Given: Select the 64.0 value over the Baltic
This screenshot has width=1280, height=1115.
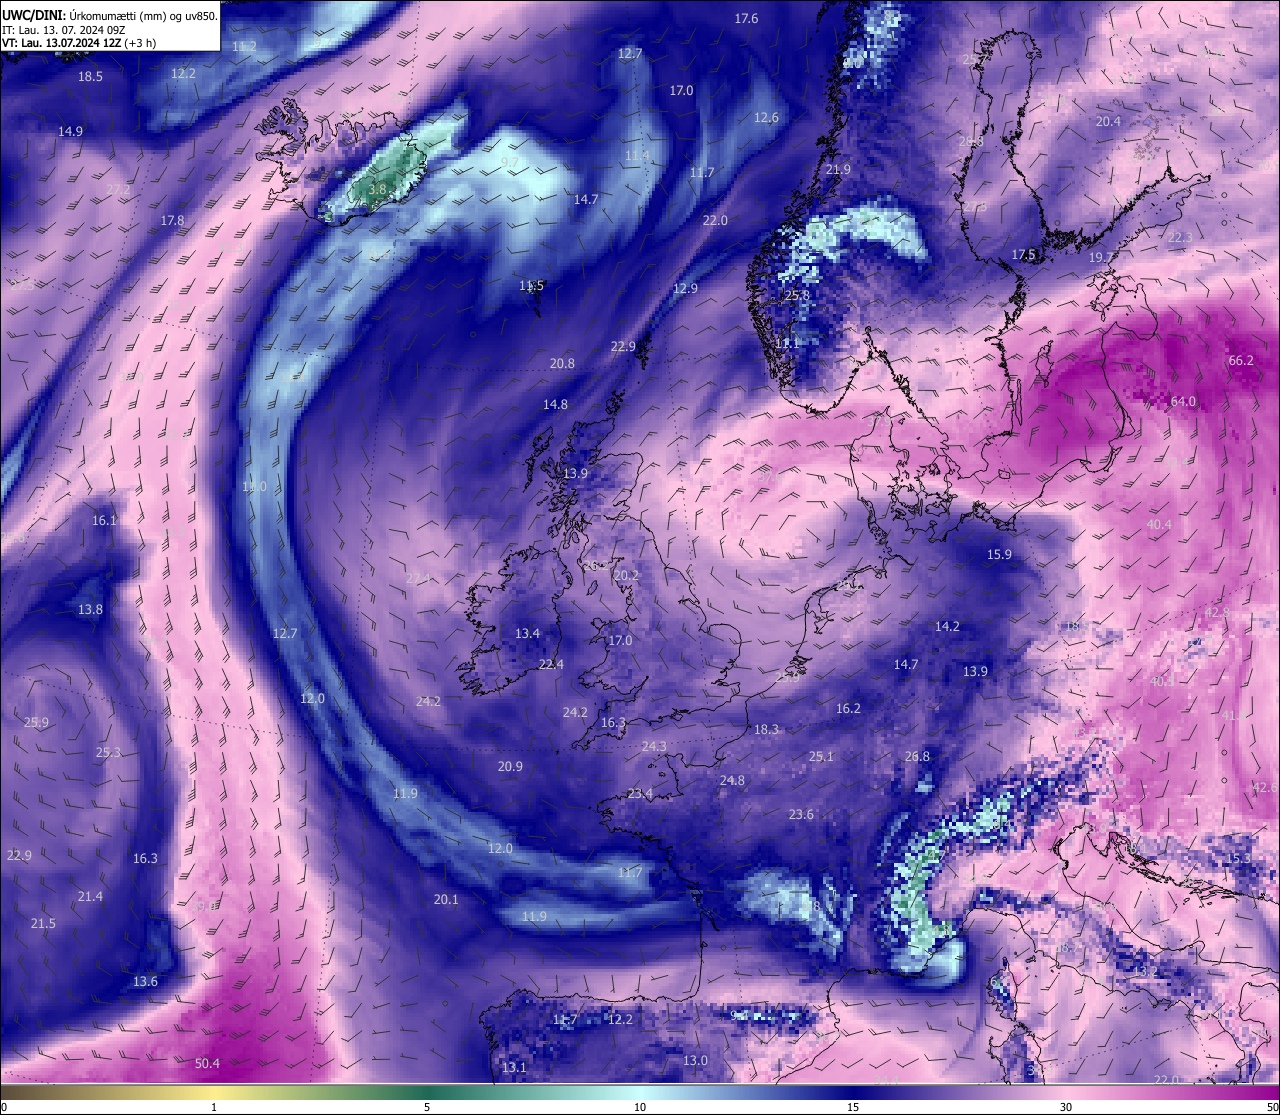Looking at the screenshot, I should coord(1183,401).
